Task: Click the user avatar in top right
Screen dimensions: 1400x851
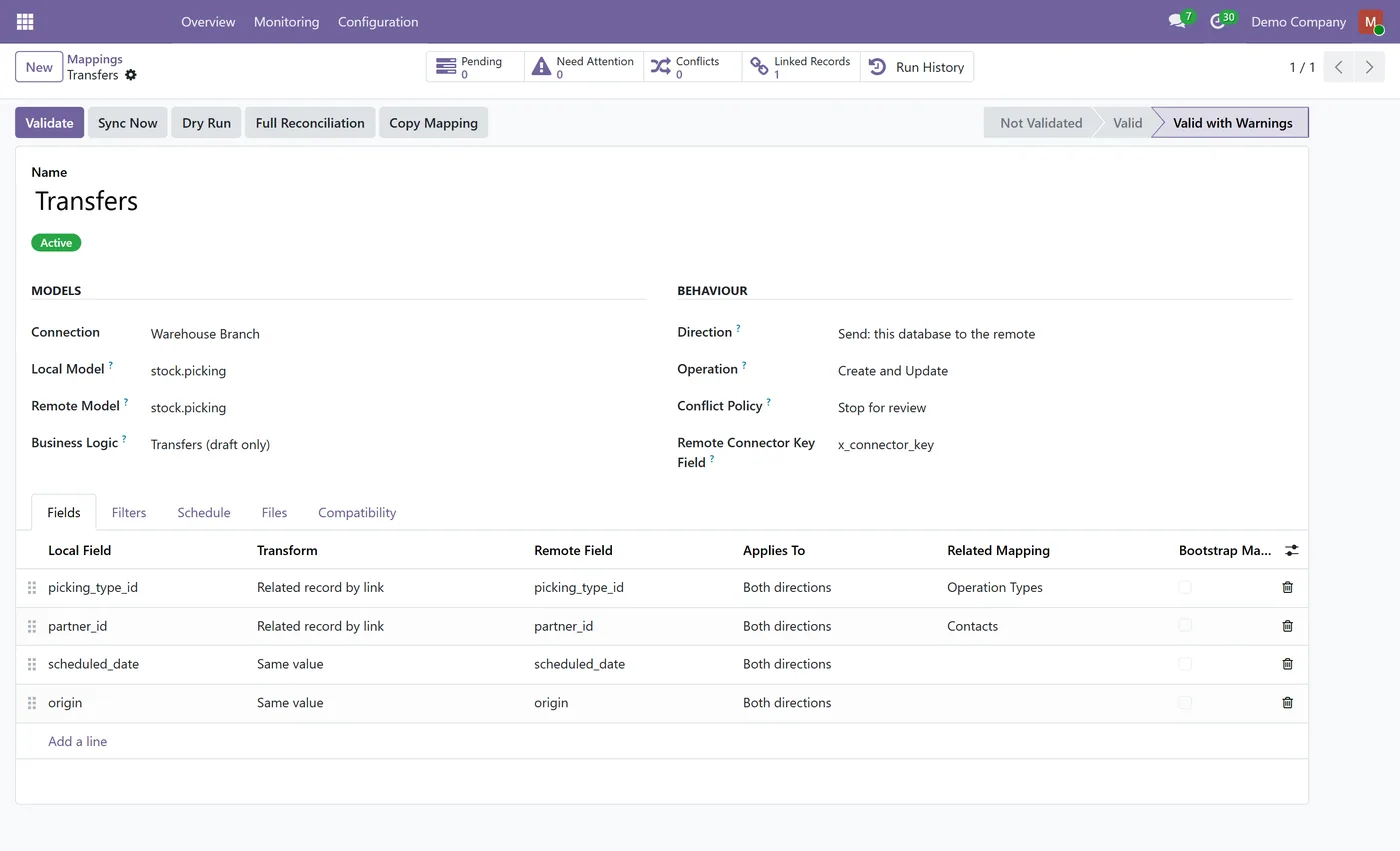Action: (x=1370, y=21)
